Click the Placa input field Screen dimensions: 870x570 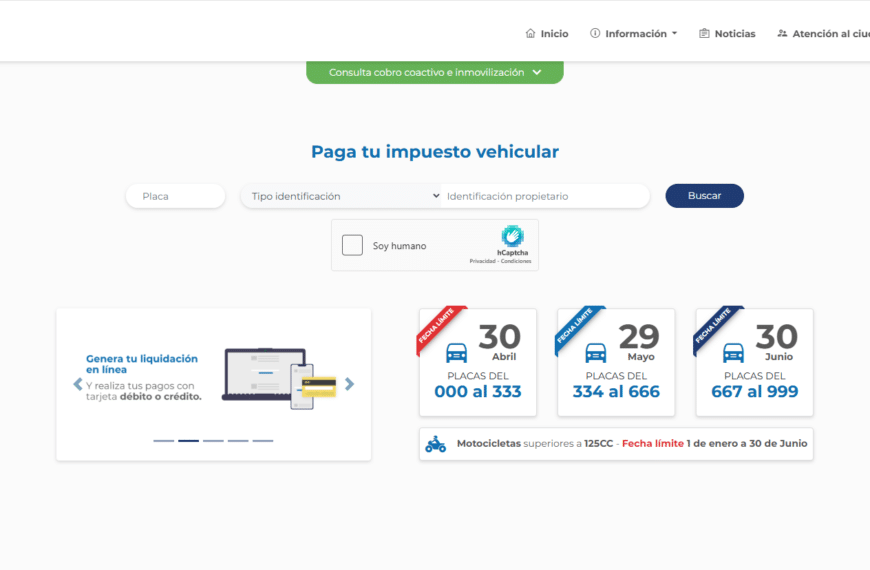click(x=175, y=196)
